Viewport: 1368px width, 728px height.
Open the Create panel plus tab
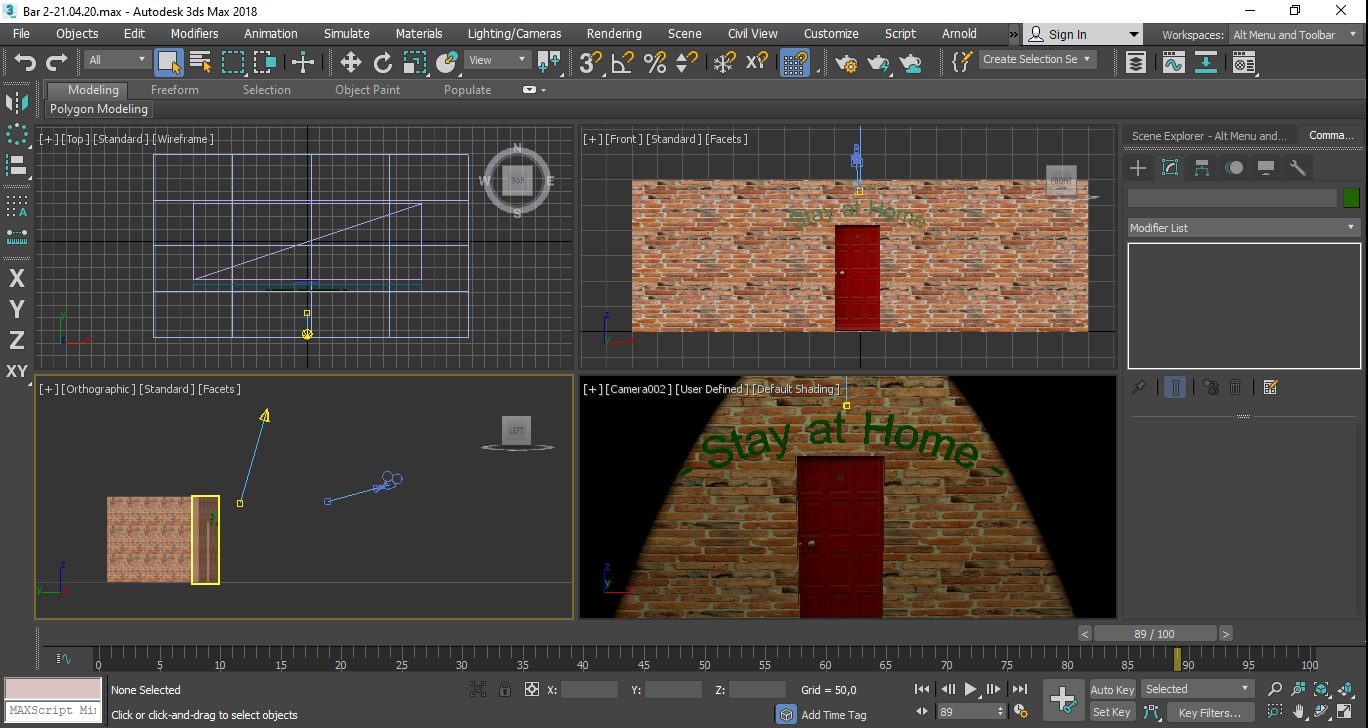click(x=1138, y=167)
